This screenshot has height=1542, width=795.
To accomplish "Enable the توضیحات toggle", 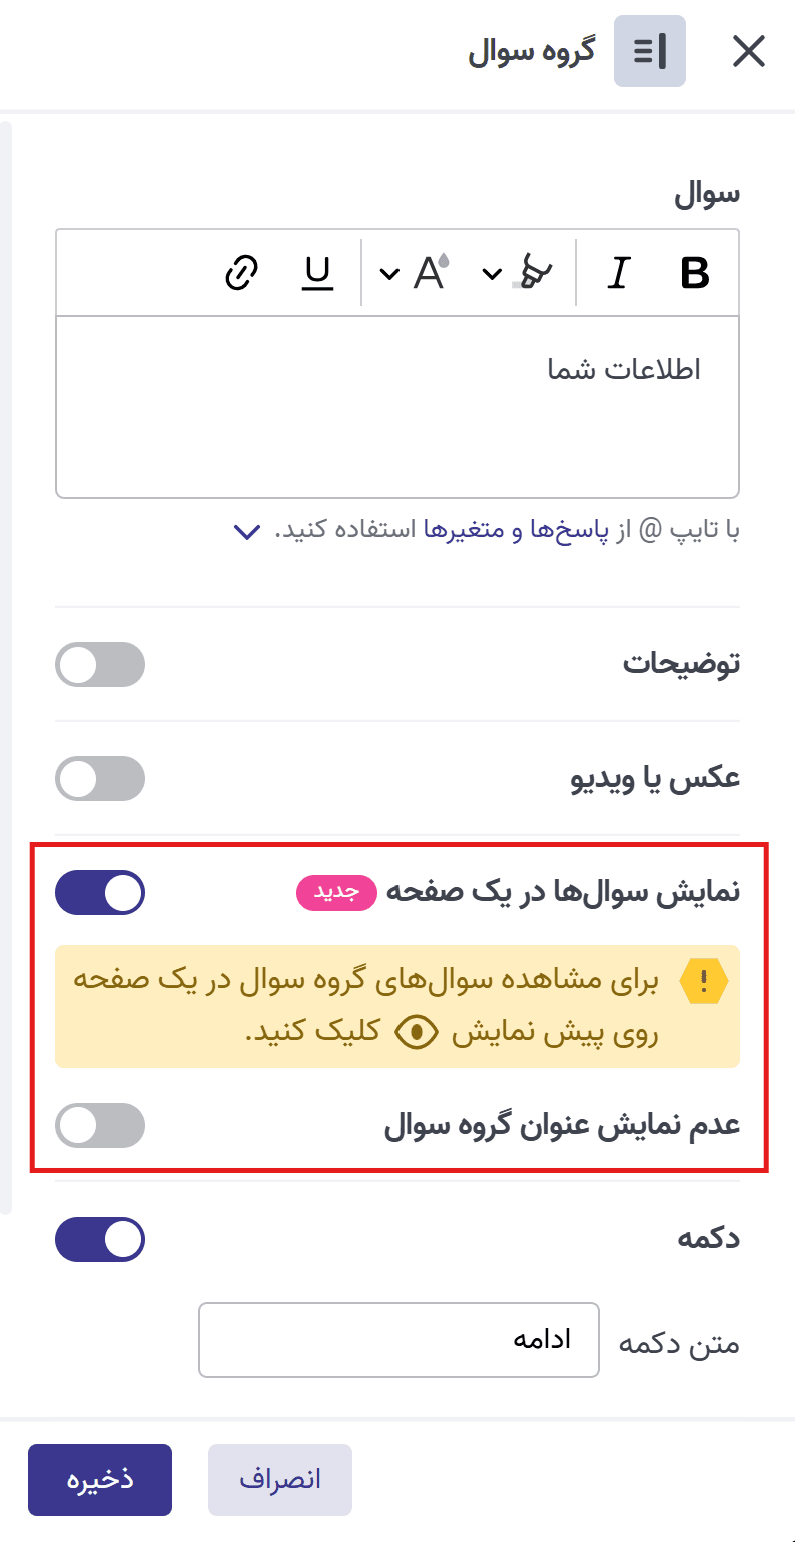I will click(x=100, y=664).
